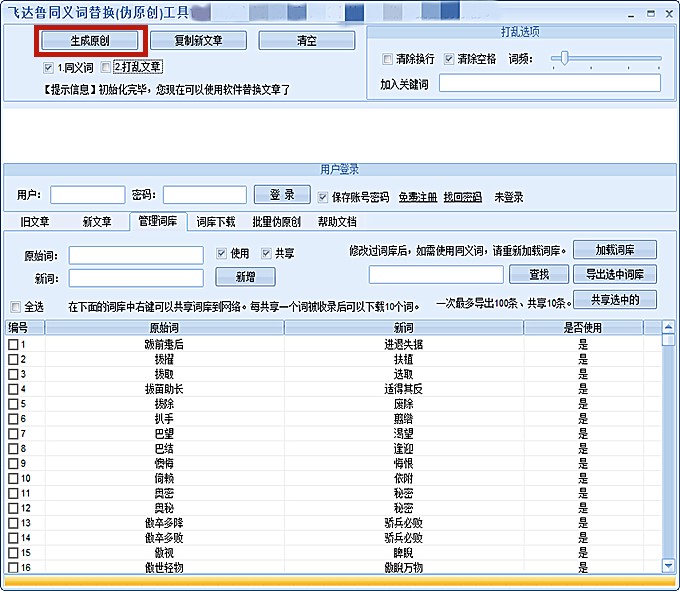Select the 管理词库 tab
Image resolution: width=680 pixels, height=591 pixels.
158,222
